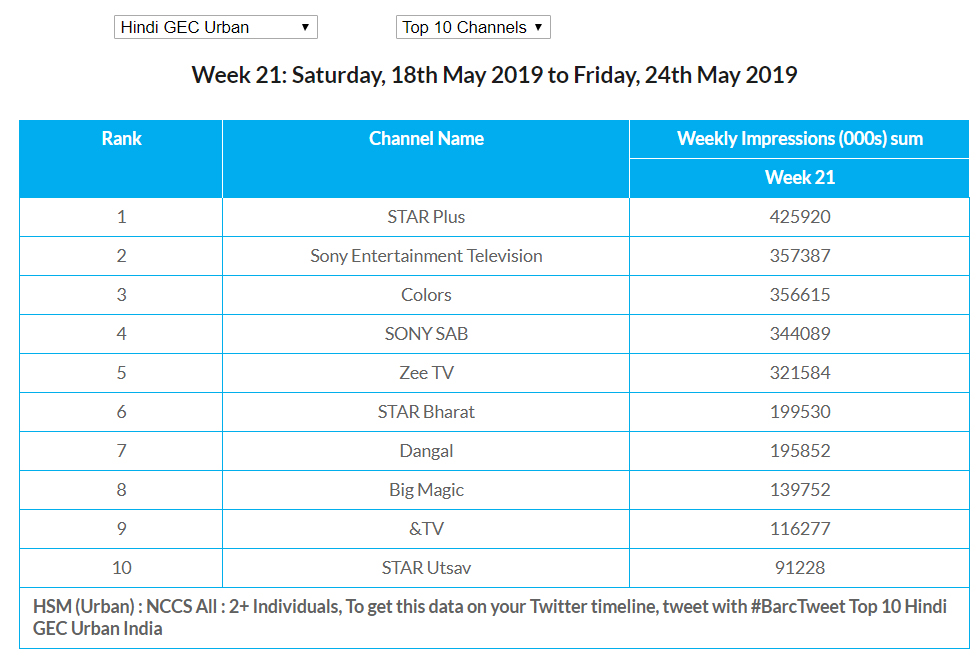Click the Week 21 date range heading
977x671 pixels.
tap(494, 75)
